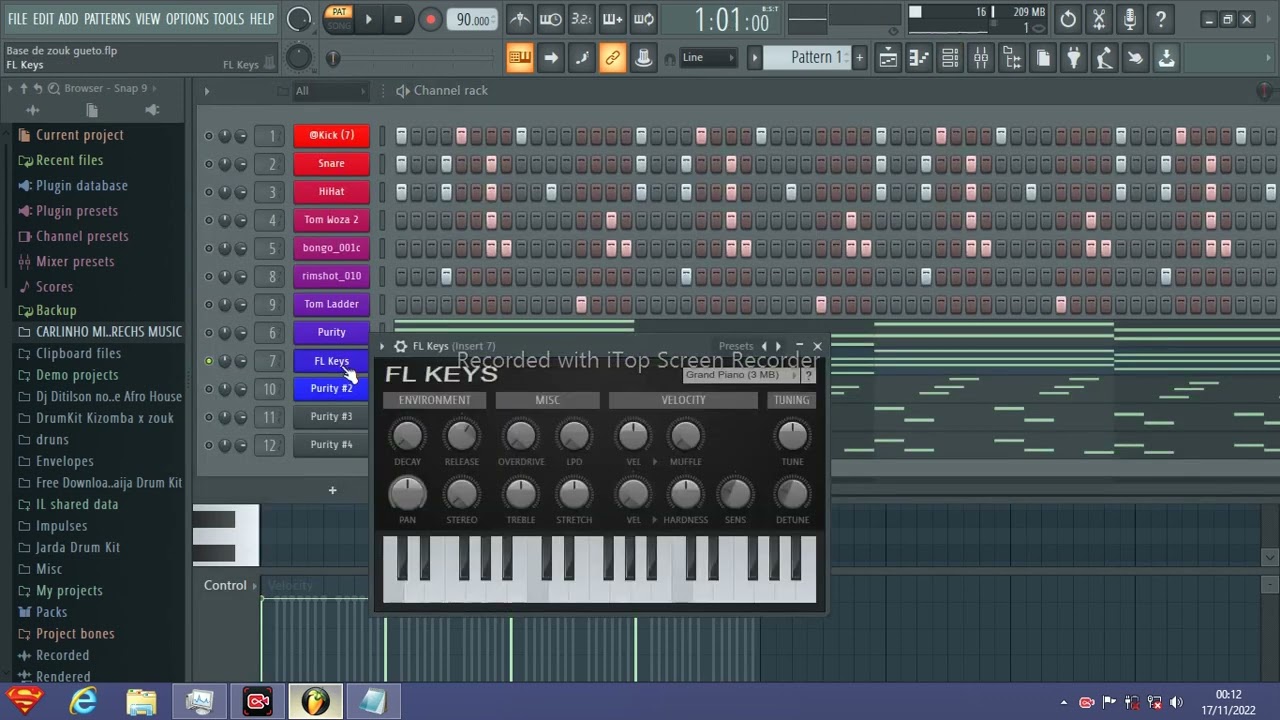Screen dimensions: 1280x720
Task: Open the All channel filter dropdown
Action: point(331,91)
